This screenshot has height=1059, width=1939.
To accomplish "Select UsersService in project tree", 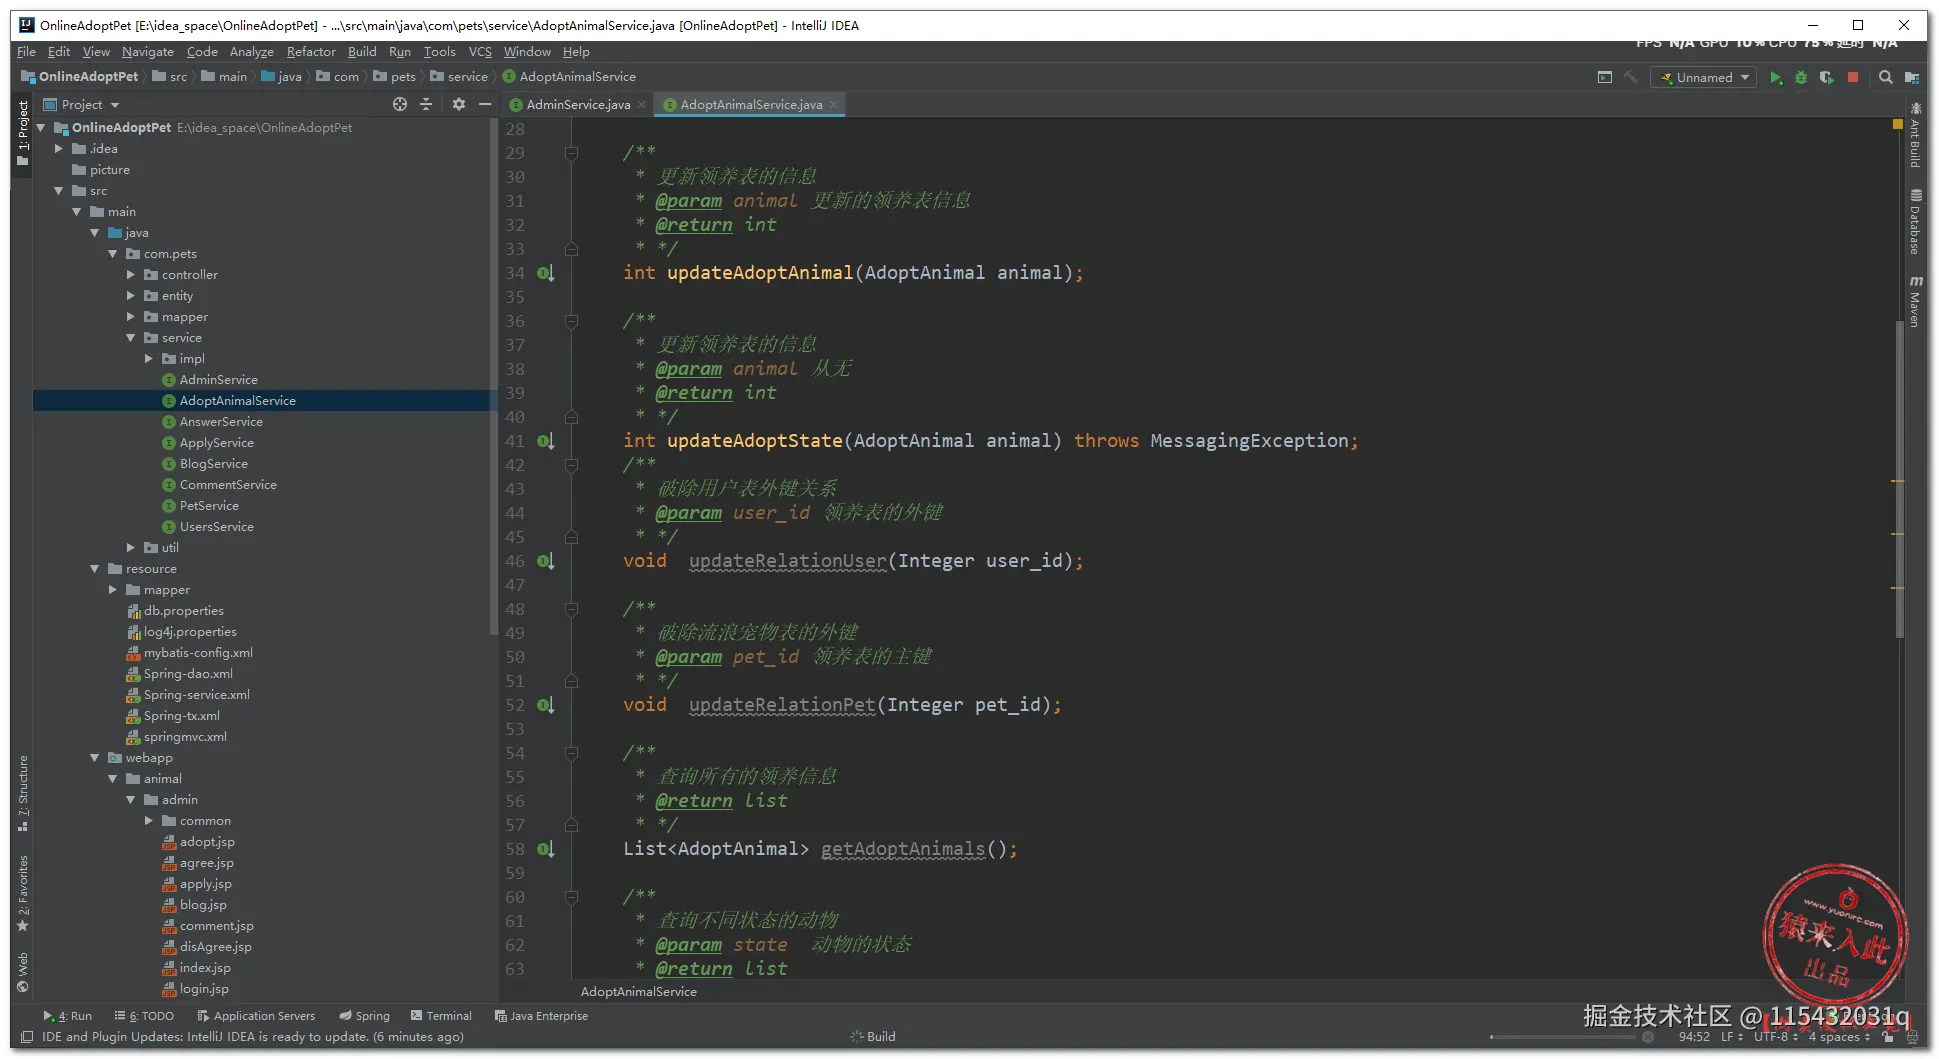I will (x=216, y=527).
